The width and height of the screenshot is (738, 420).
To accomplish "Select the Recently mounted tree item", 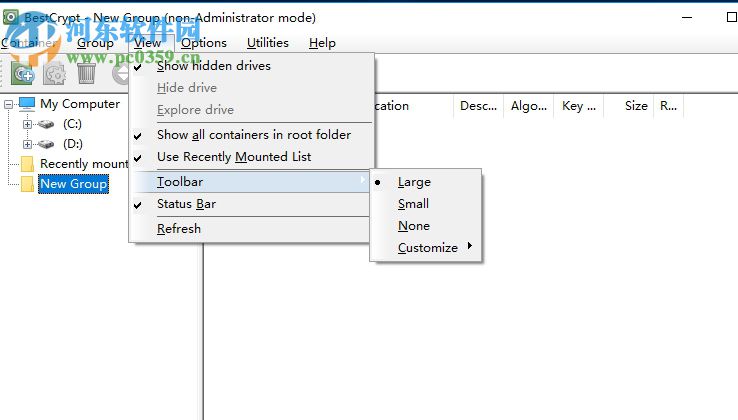I will [x=84, y=164].
